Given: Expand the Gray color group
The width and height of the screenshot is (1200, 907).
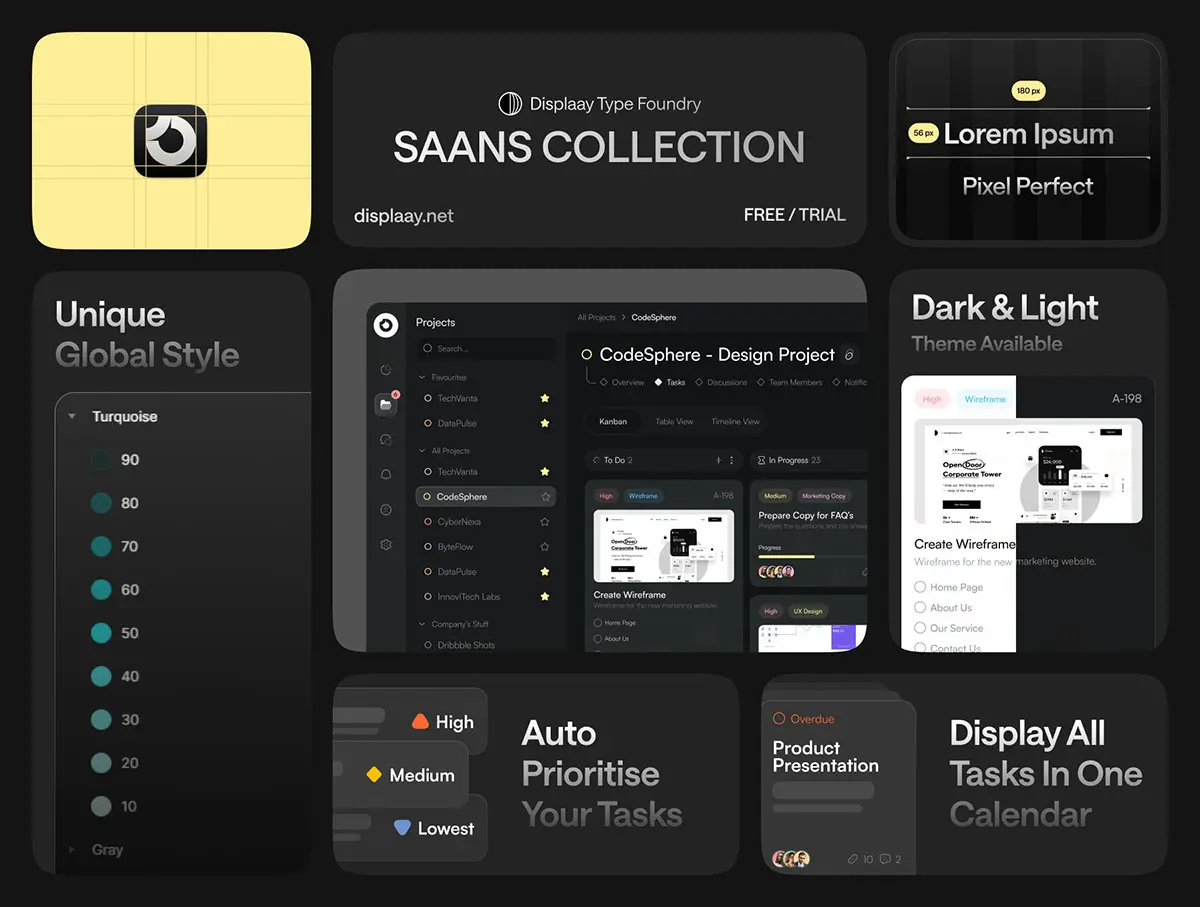Looking at the screenshot, I should click(72, 850).
